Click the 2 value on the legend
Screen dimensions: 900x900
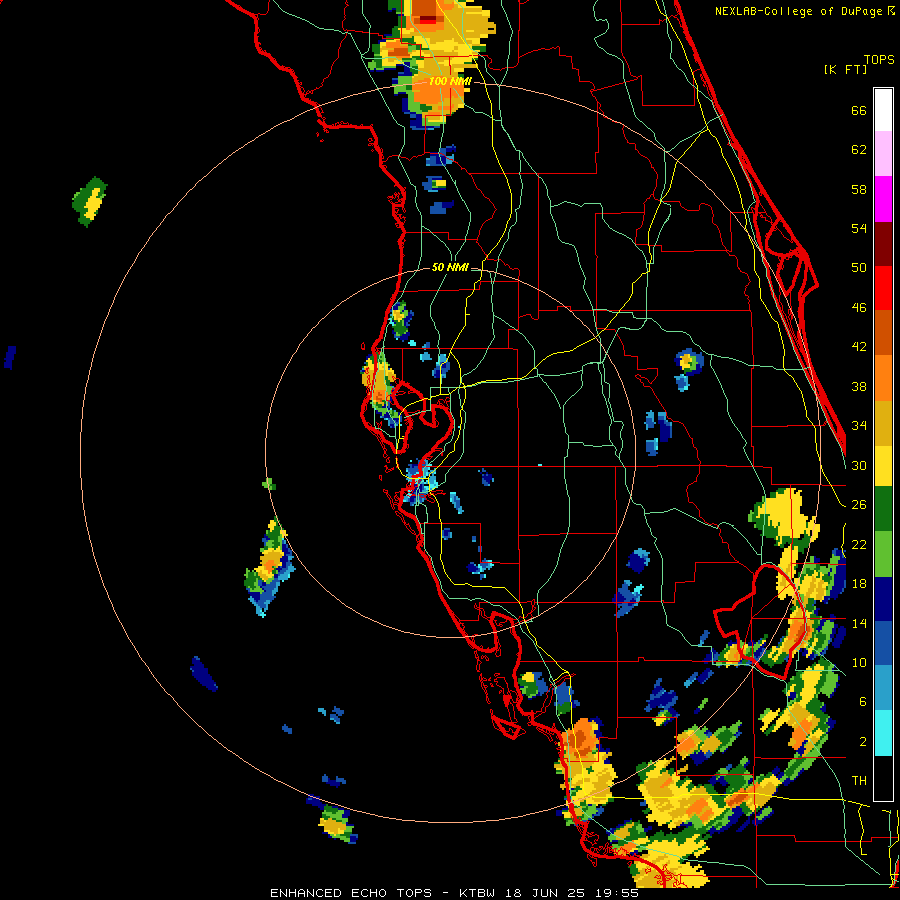(863, 741)
